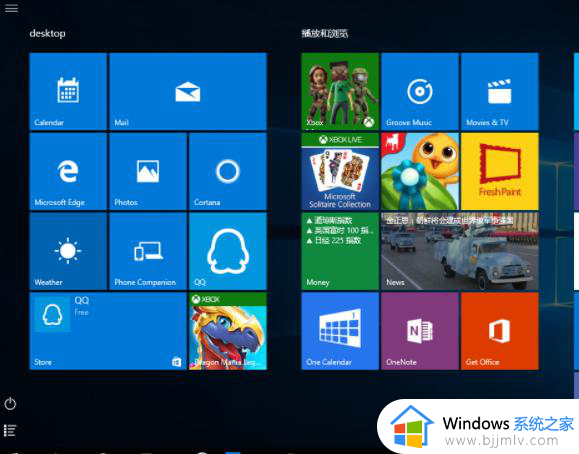Screen dimensions: 579x454
Task: Launch the Dragon Mania Legends tile
Action: pyautogui.click(x=228, y=331)
